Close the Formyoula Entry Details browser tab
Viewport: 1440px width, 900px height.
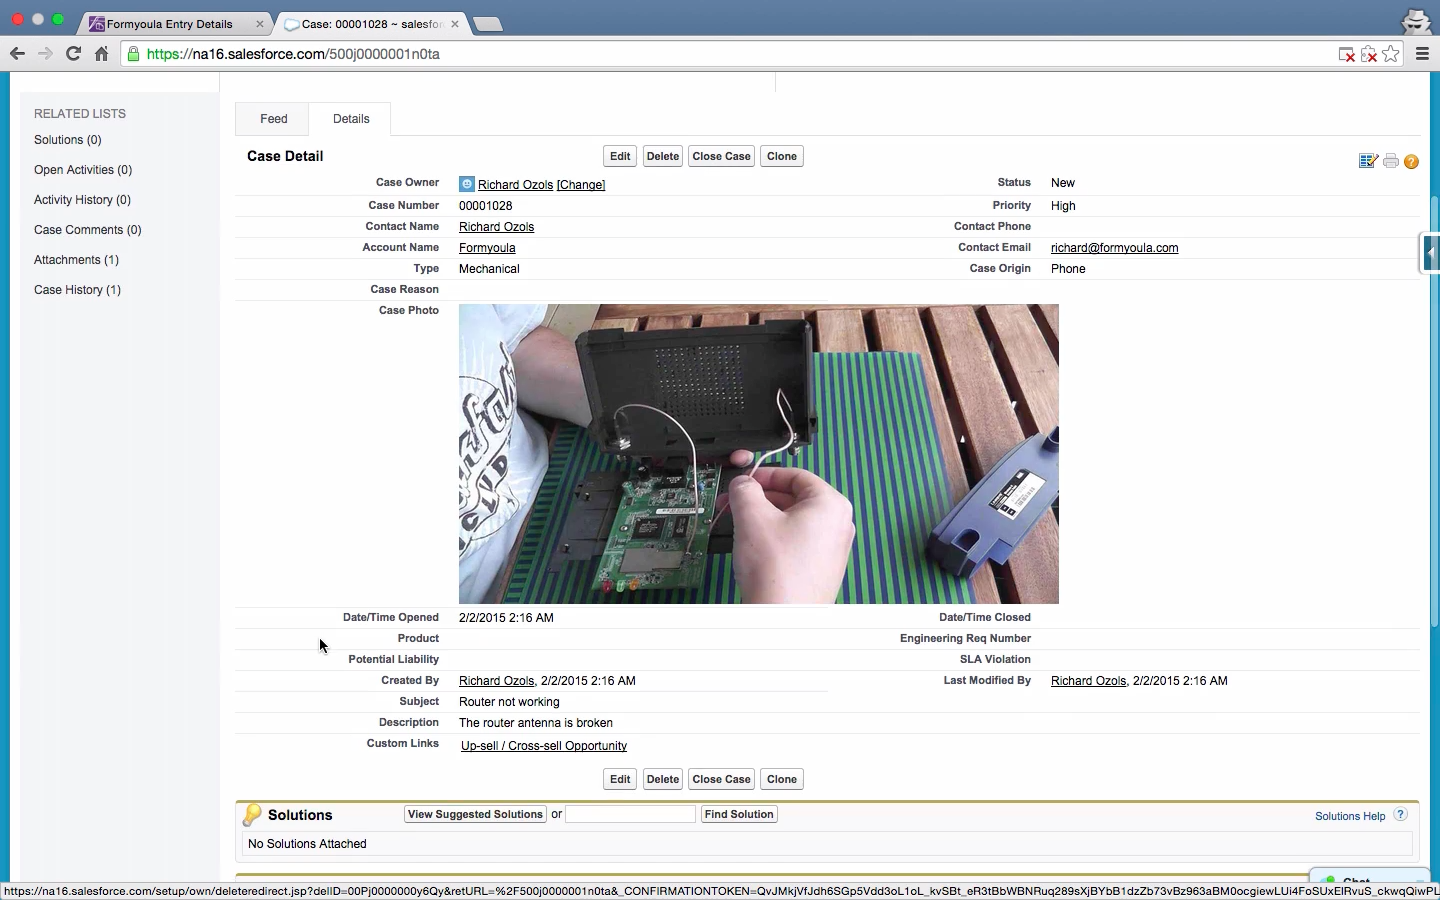click(260, 24)
